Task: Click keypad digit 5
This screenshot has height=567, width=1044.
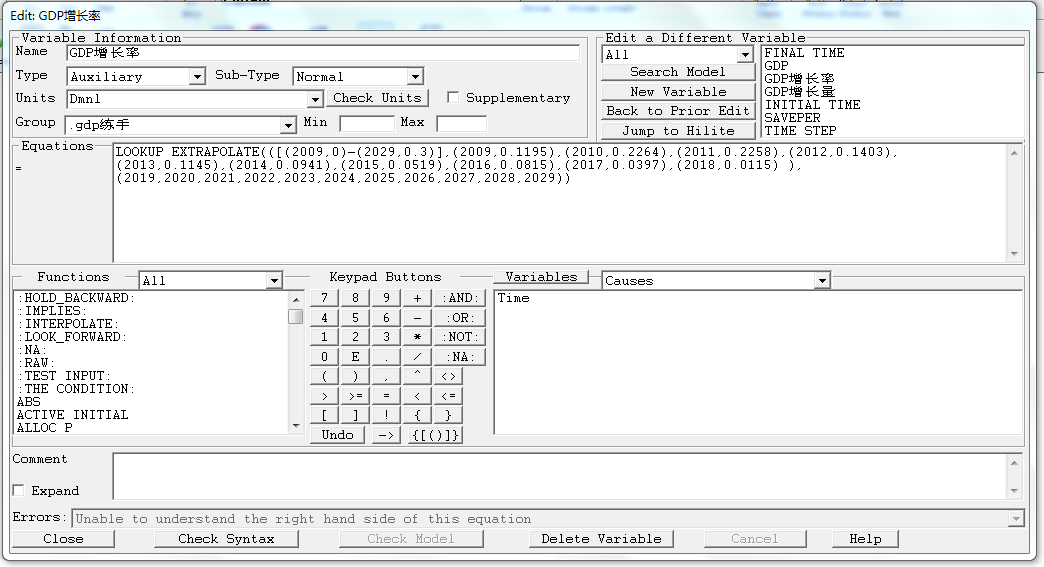Action: click(356, 318)
